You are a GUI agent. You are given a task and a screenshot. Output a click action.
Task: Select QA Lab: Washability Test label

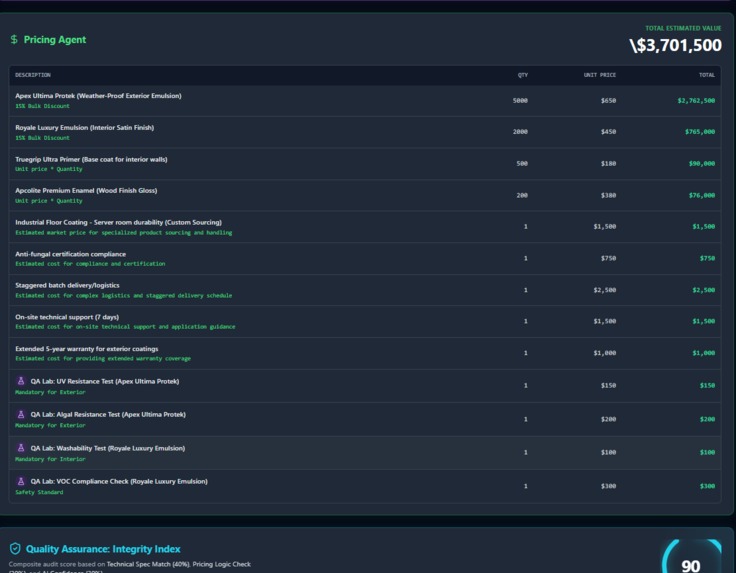(x=107, y=448)
